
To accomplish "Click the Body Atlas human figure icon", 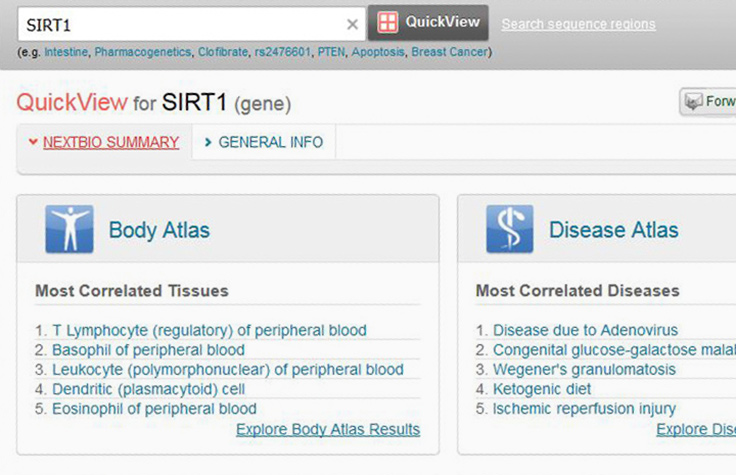I will pyautogui.click(x=69, y=230).
